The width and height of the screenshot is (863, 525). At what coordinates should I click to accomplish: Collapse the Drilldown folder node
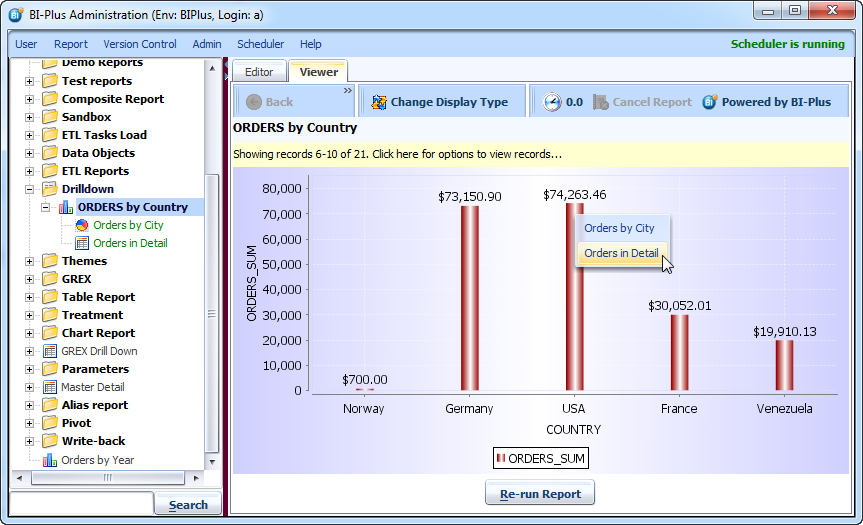click(x=29, y=189)
